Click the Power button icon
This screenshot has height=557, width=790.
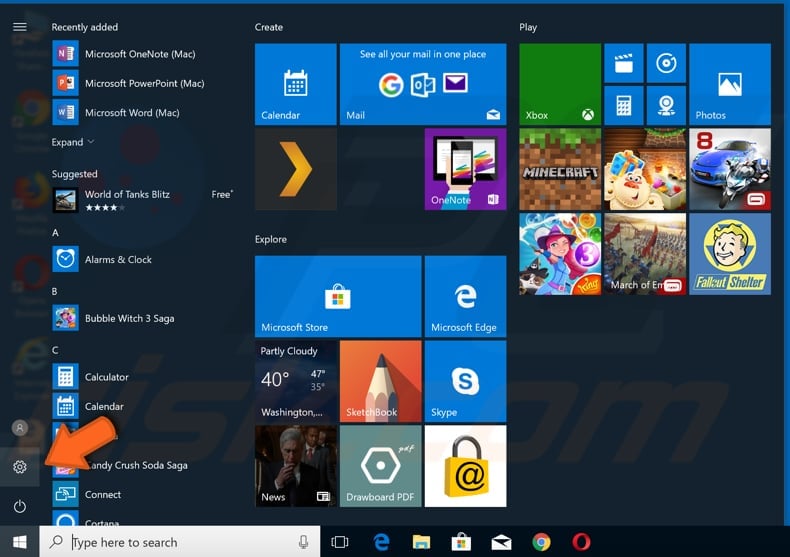[19, 507]
